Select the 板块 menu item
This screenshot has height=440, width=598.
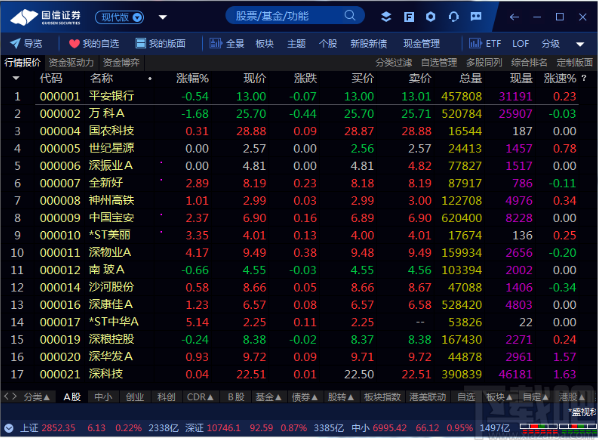264,44
